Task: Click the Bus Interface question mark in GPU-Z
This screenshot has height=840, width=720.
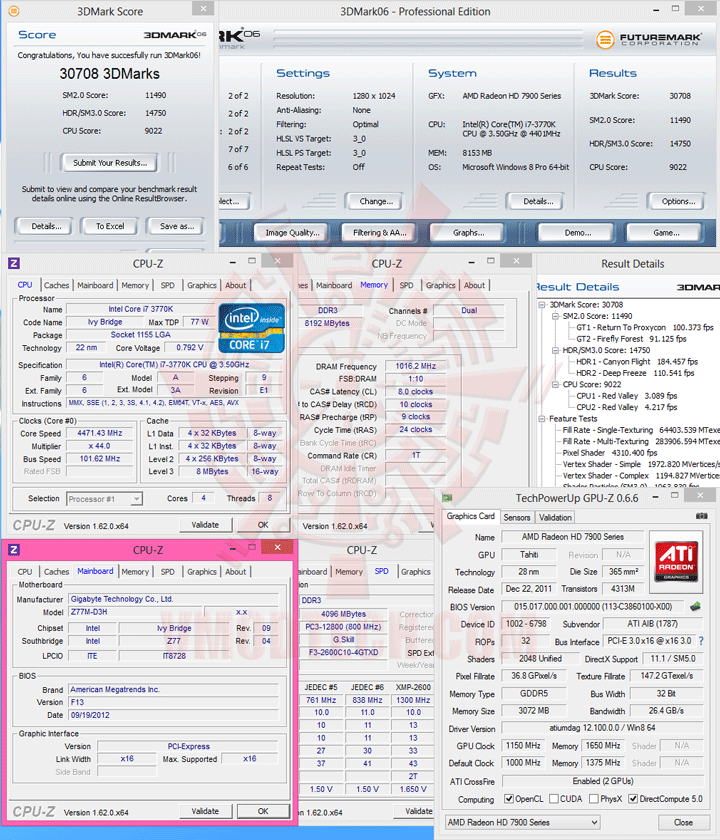Action: [701, 641]
